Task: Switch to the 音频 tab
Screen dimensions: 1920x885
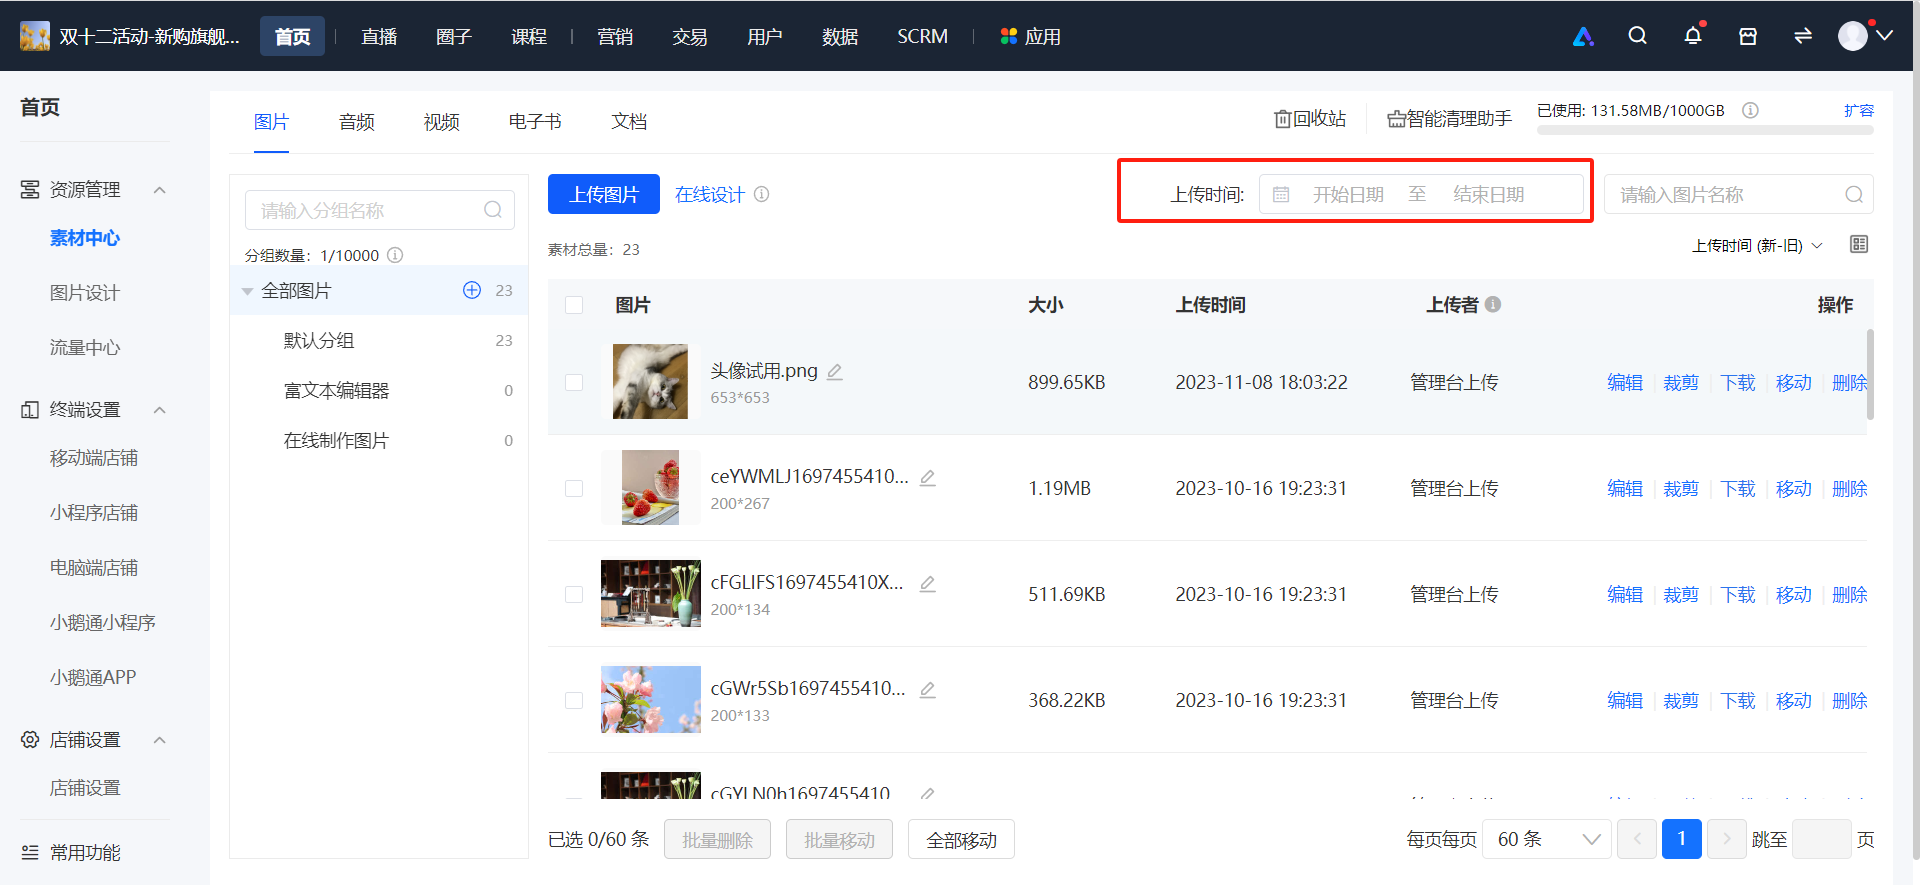Action: click(x=357, y=122)
